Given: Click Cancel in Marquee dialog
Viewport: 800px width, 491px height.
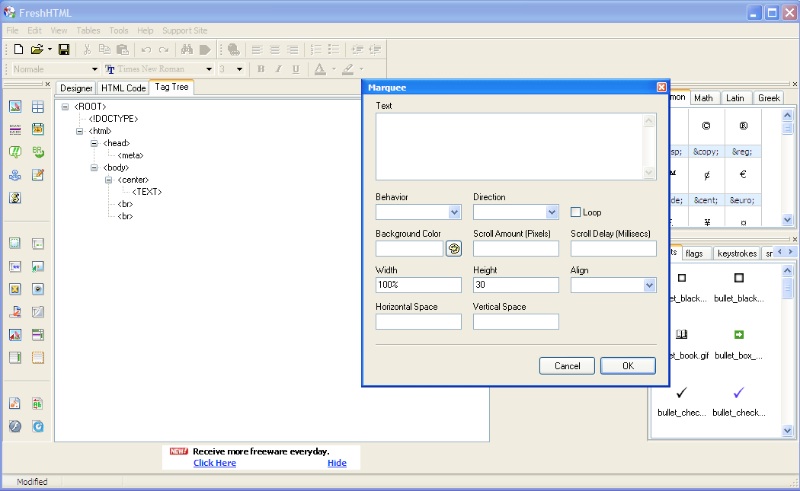Looking at the screenshot, I should (x=567, y=366).
